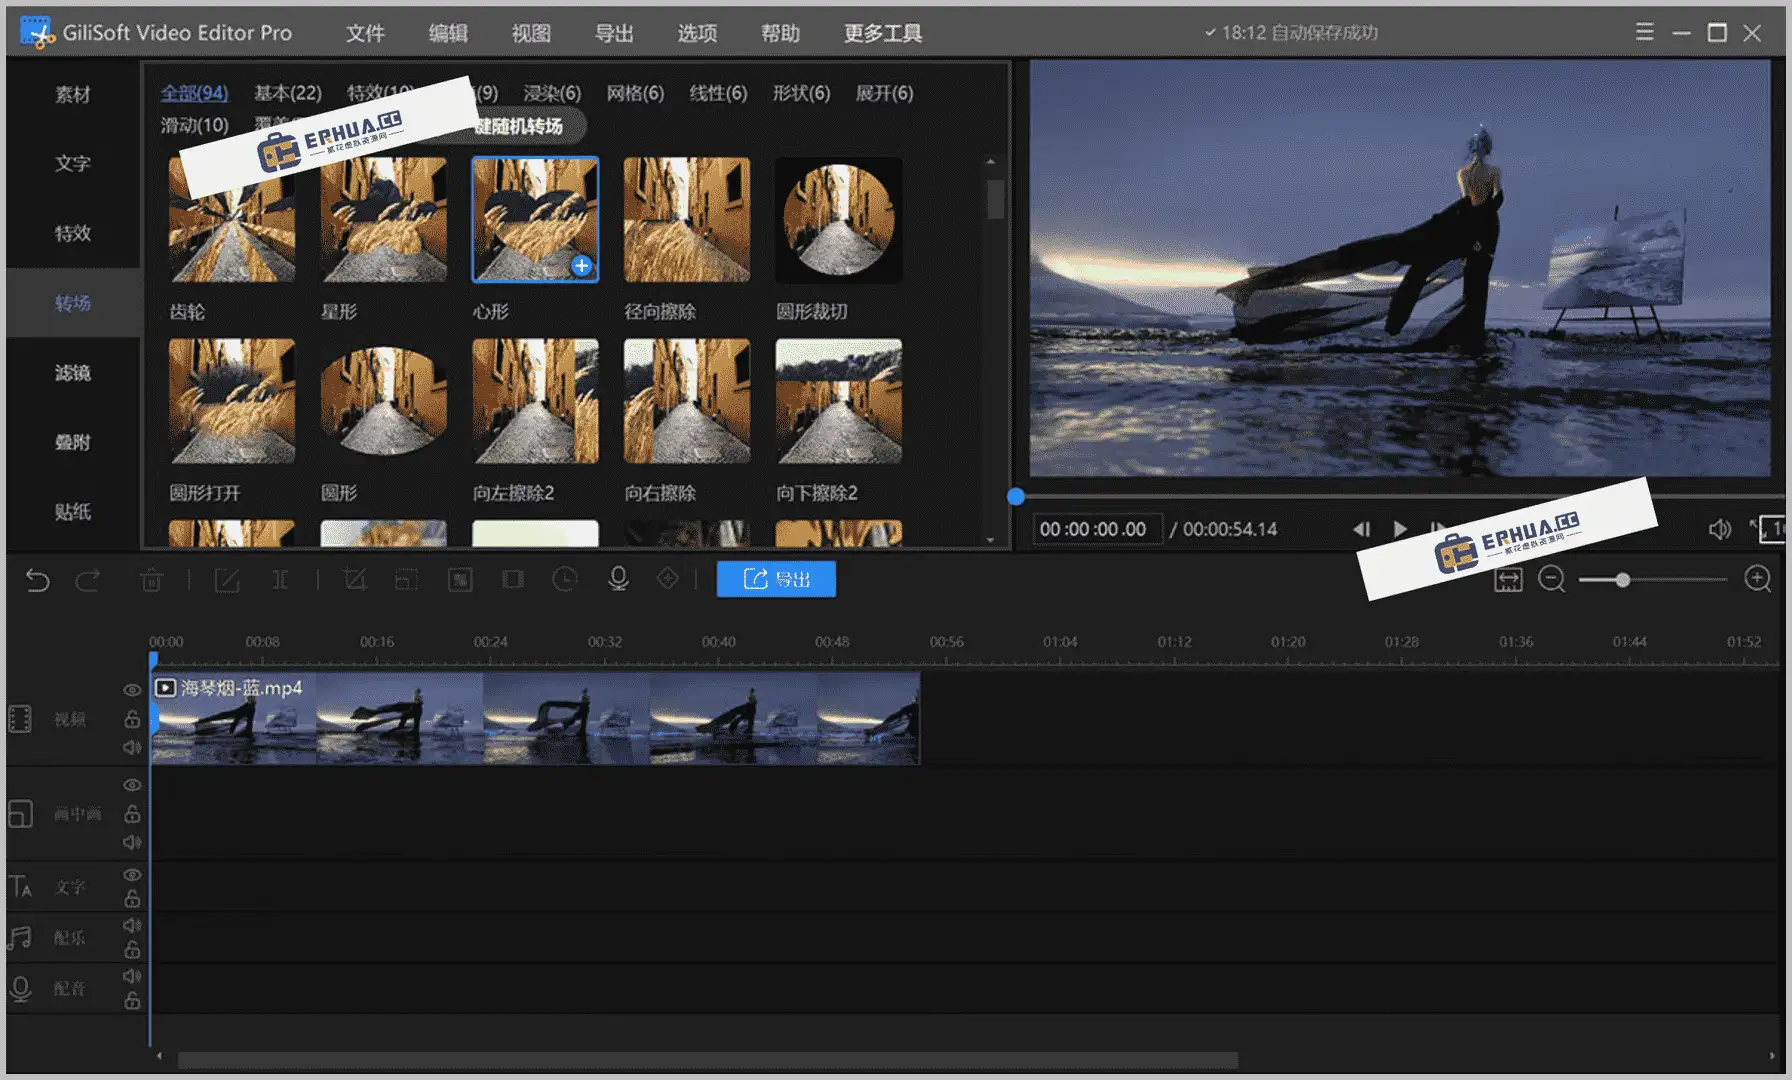Switch to the 基本(22) transitions tab
Screen dimensions: 1792x1080
coord(287,93)
